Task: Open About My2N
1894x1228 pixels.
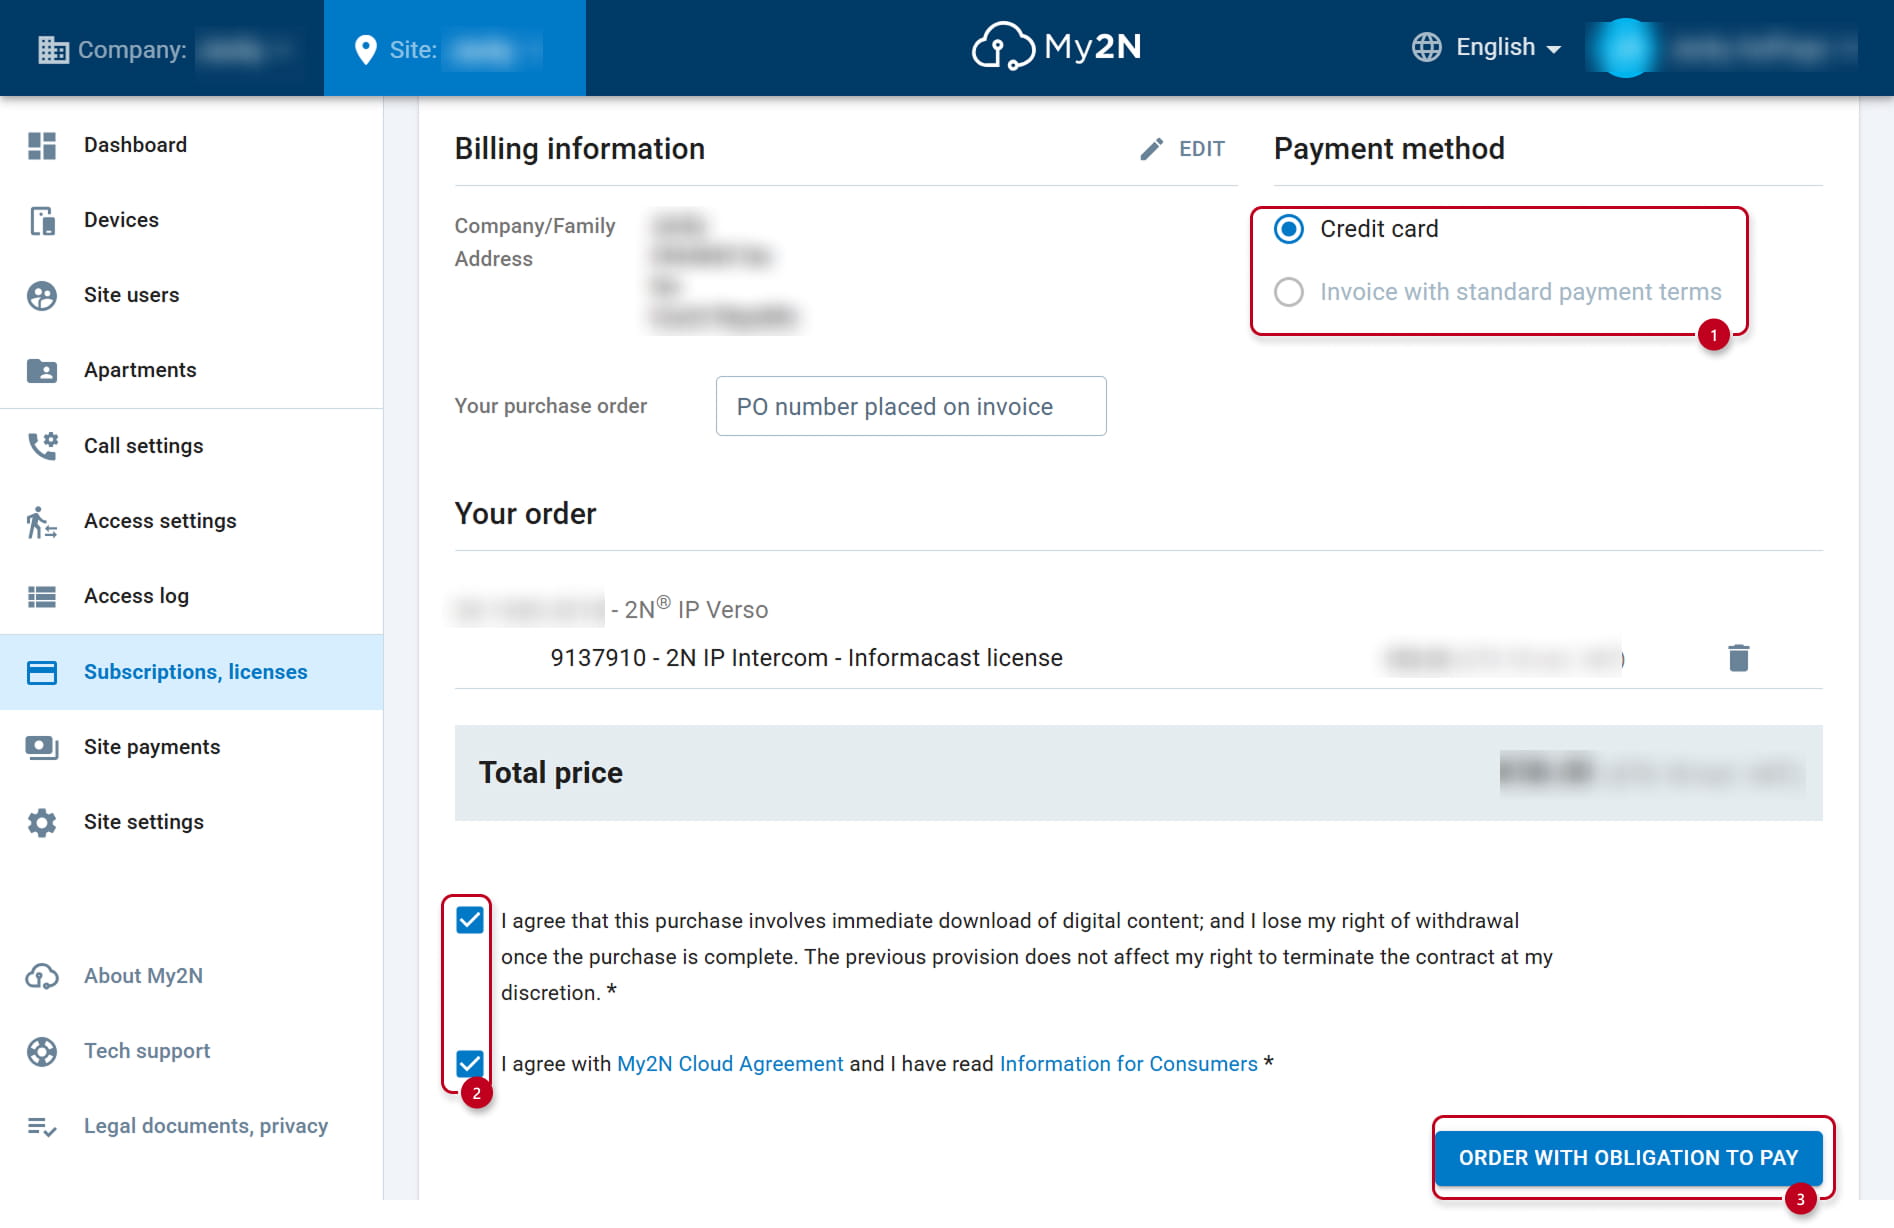Action: (191, 976)
